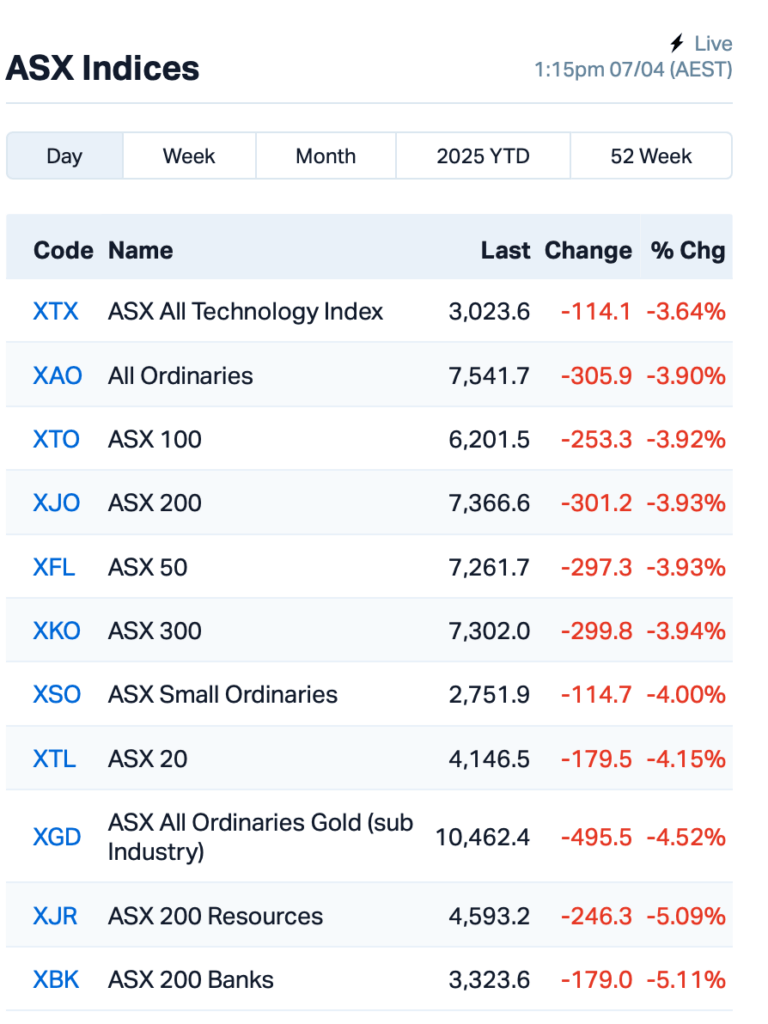Image resolution: width=768 pixels, height=1024 pixels.
Task: Open the XFL ASX 50 link
Action: tap(54, 567)
